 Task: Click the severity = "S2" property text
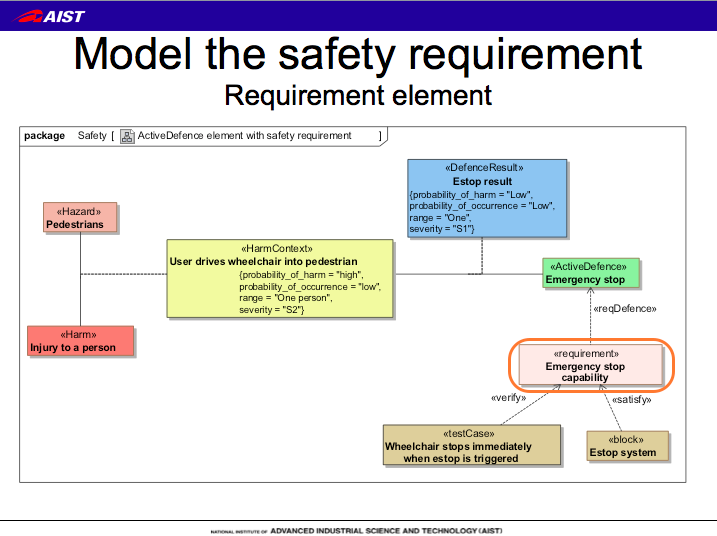(x=271, y=310)
